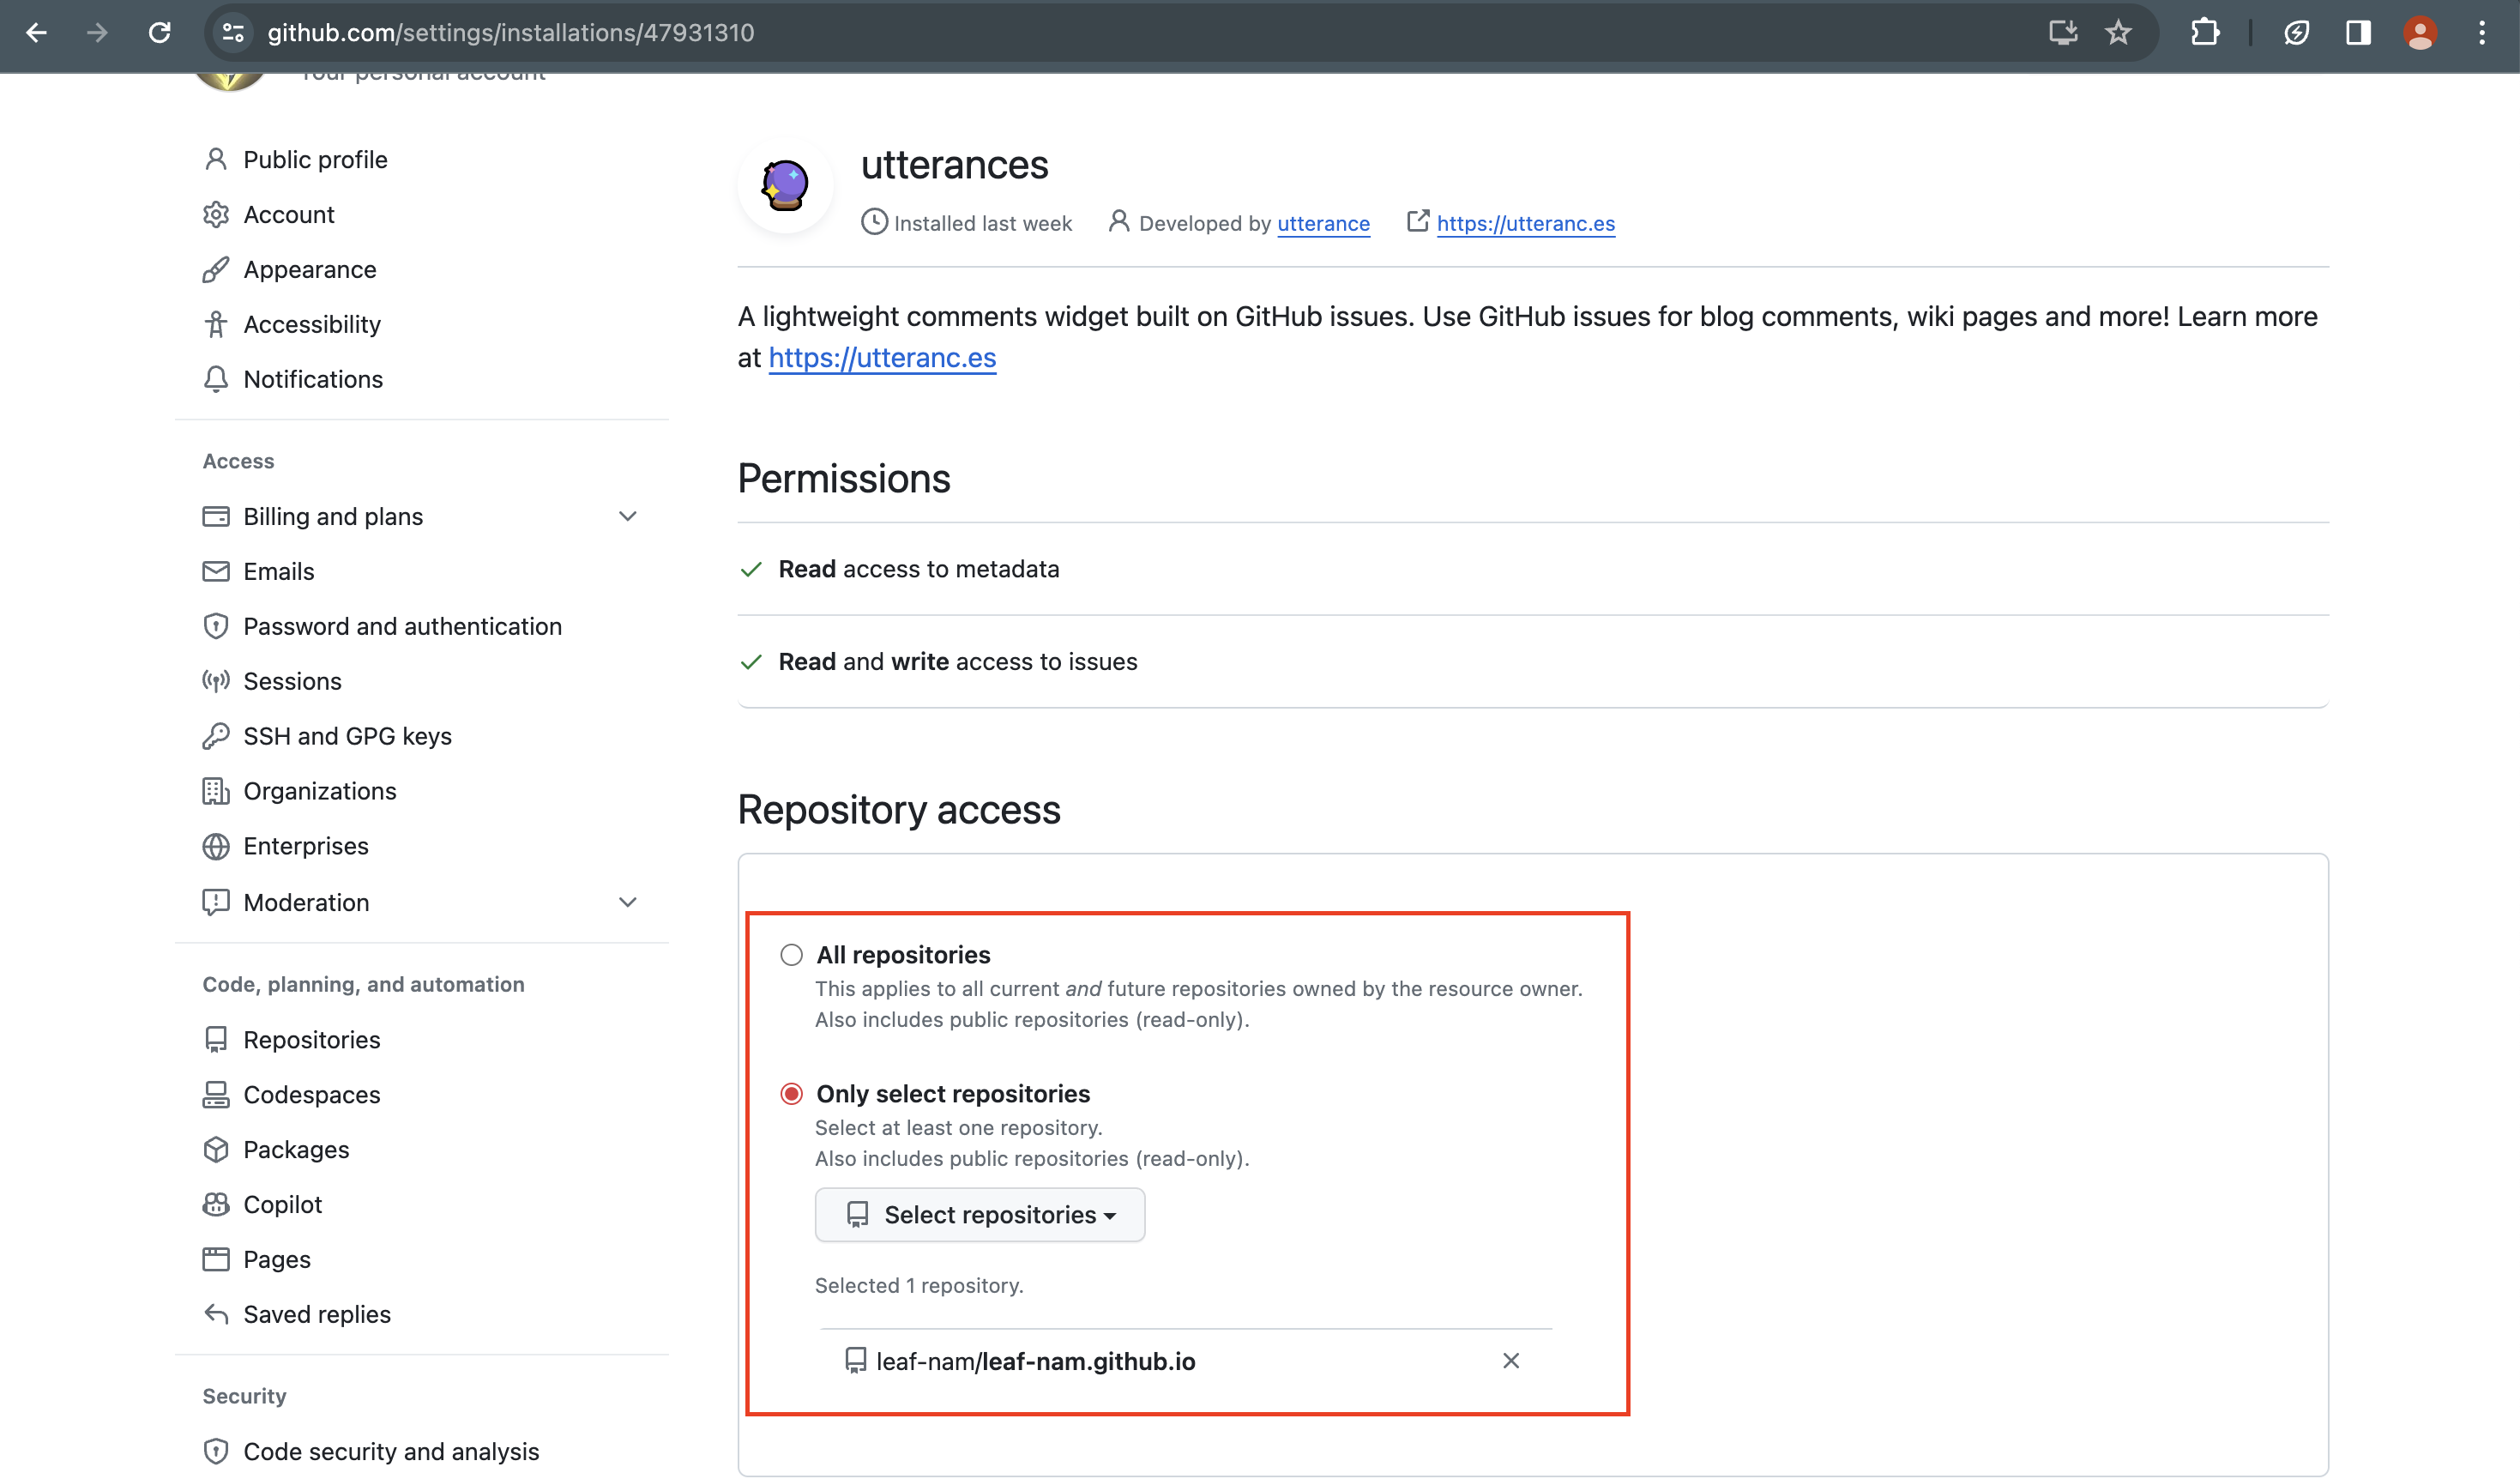Select the Only select repositories radio button

pyautogui.click(x=791, y=1094)
